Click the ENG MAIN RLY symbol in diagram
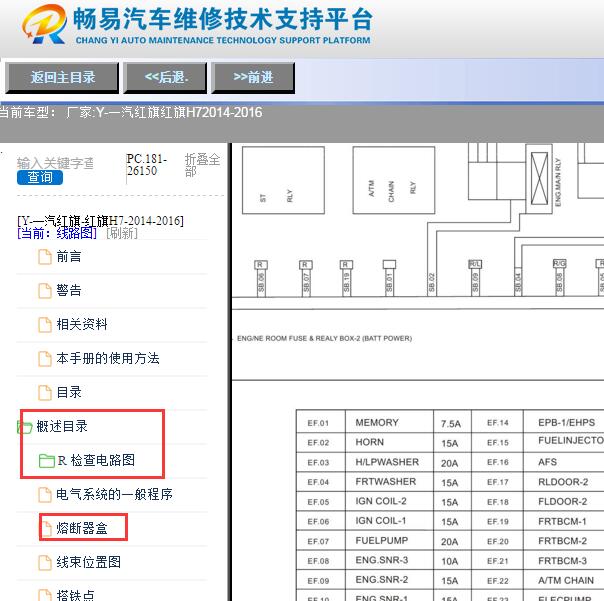The width and height of the screenshot is (604, 601). point(539,179)
